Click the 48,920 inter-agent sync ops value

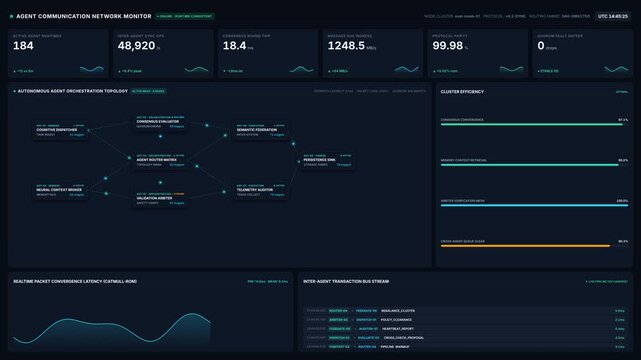click(x=137, y=46)
